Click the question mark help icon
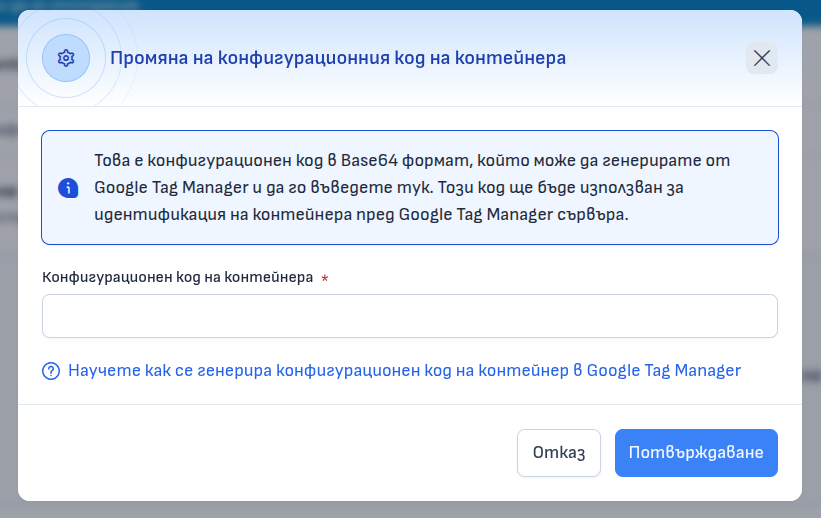 click(51, 371)
